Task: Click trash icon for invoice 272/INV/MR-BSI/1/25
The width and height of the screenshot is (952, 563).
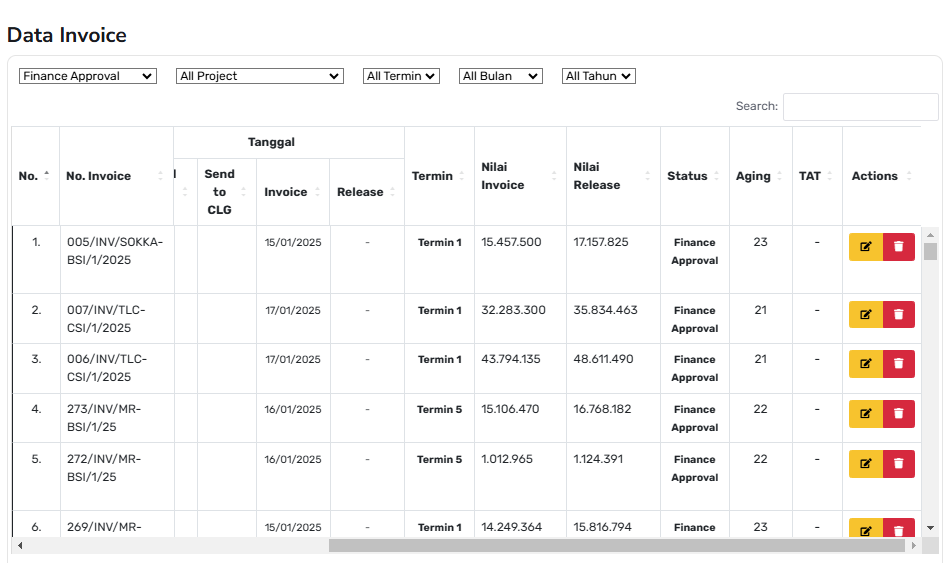Action: pyautogui.click(x=898, y=463)
